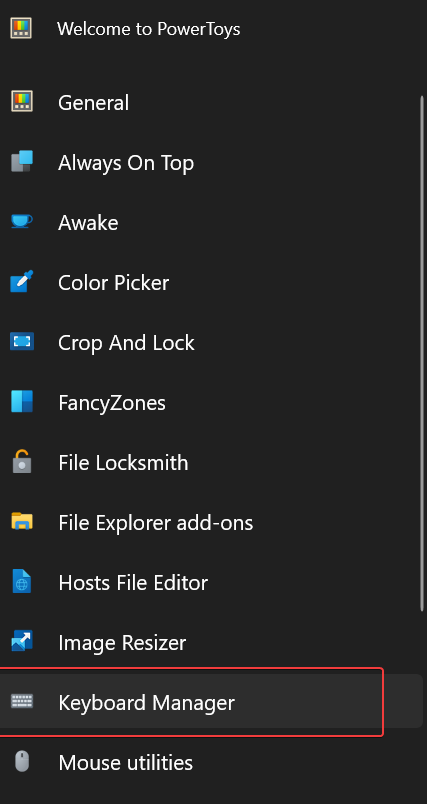
Task: Open the Mouse utilities mouse icon
Action: [x=22, y=761]
